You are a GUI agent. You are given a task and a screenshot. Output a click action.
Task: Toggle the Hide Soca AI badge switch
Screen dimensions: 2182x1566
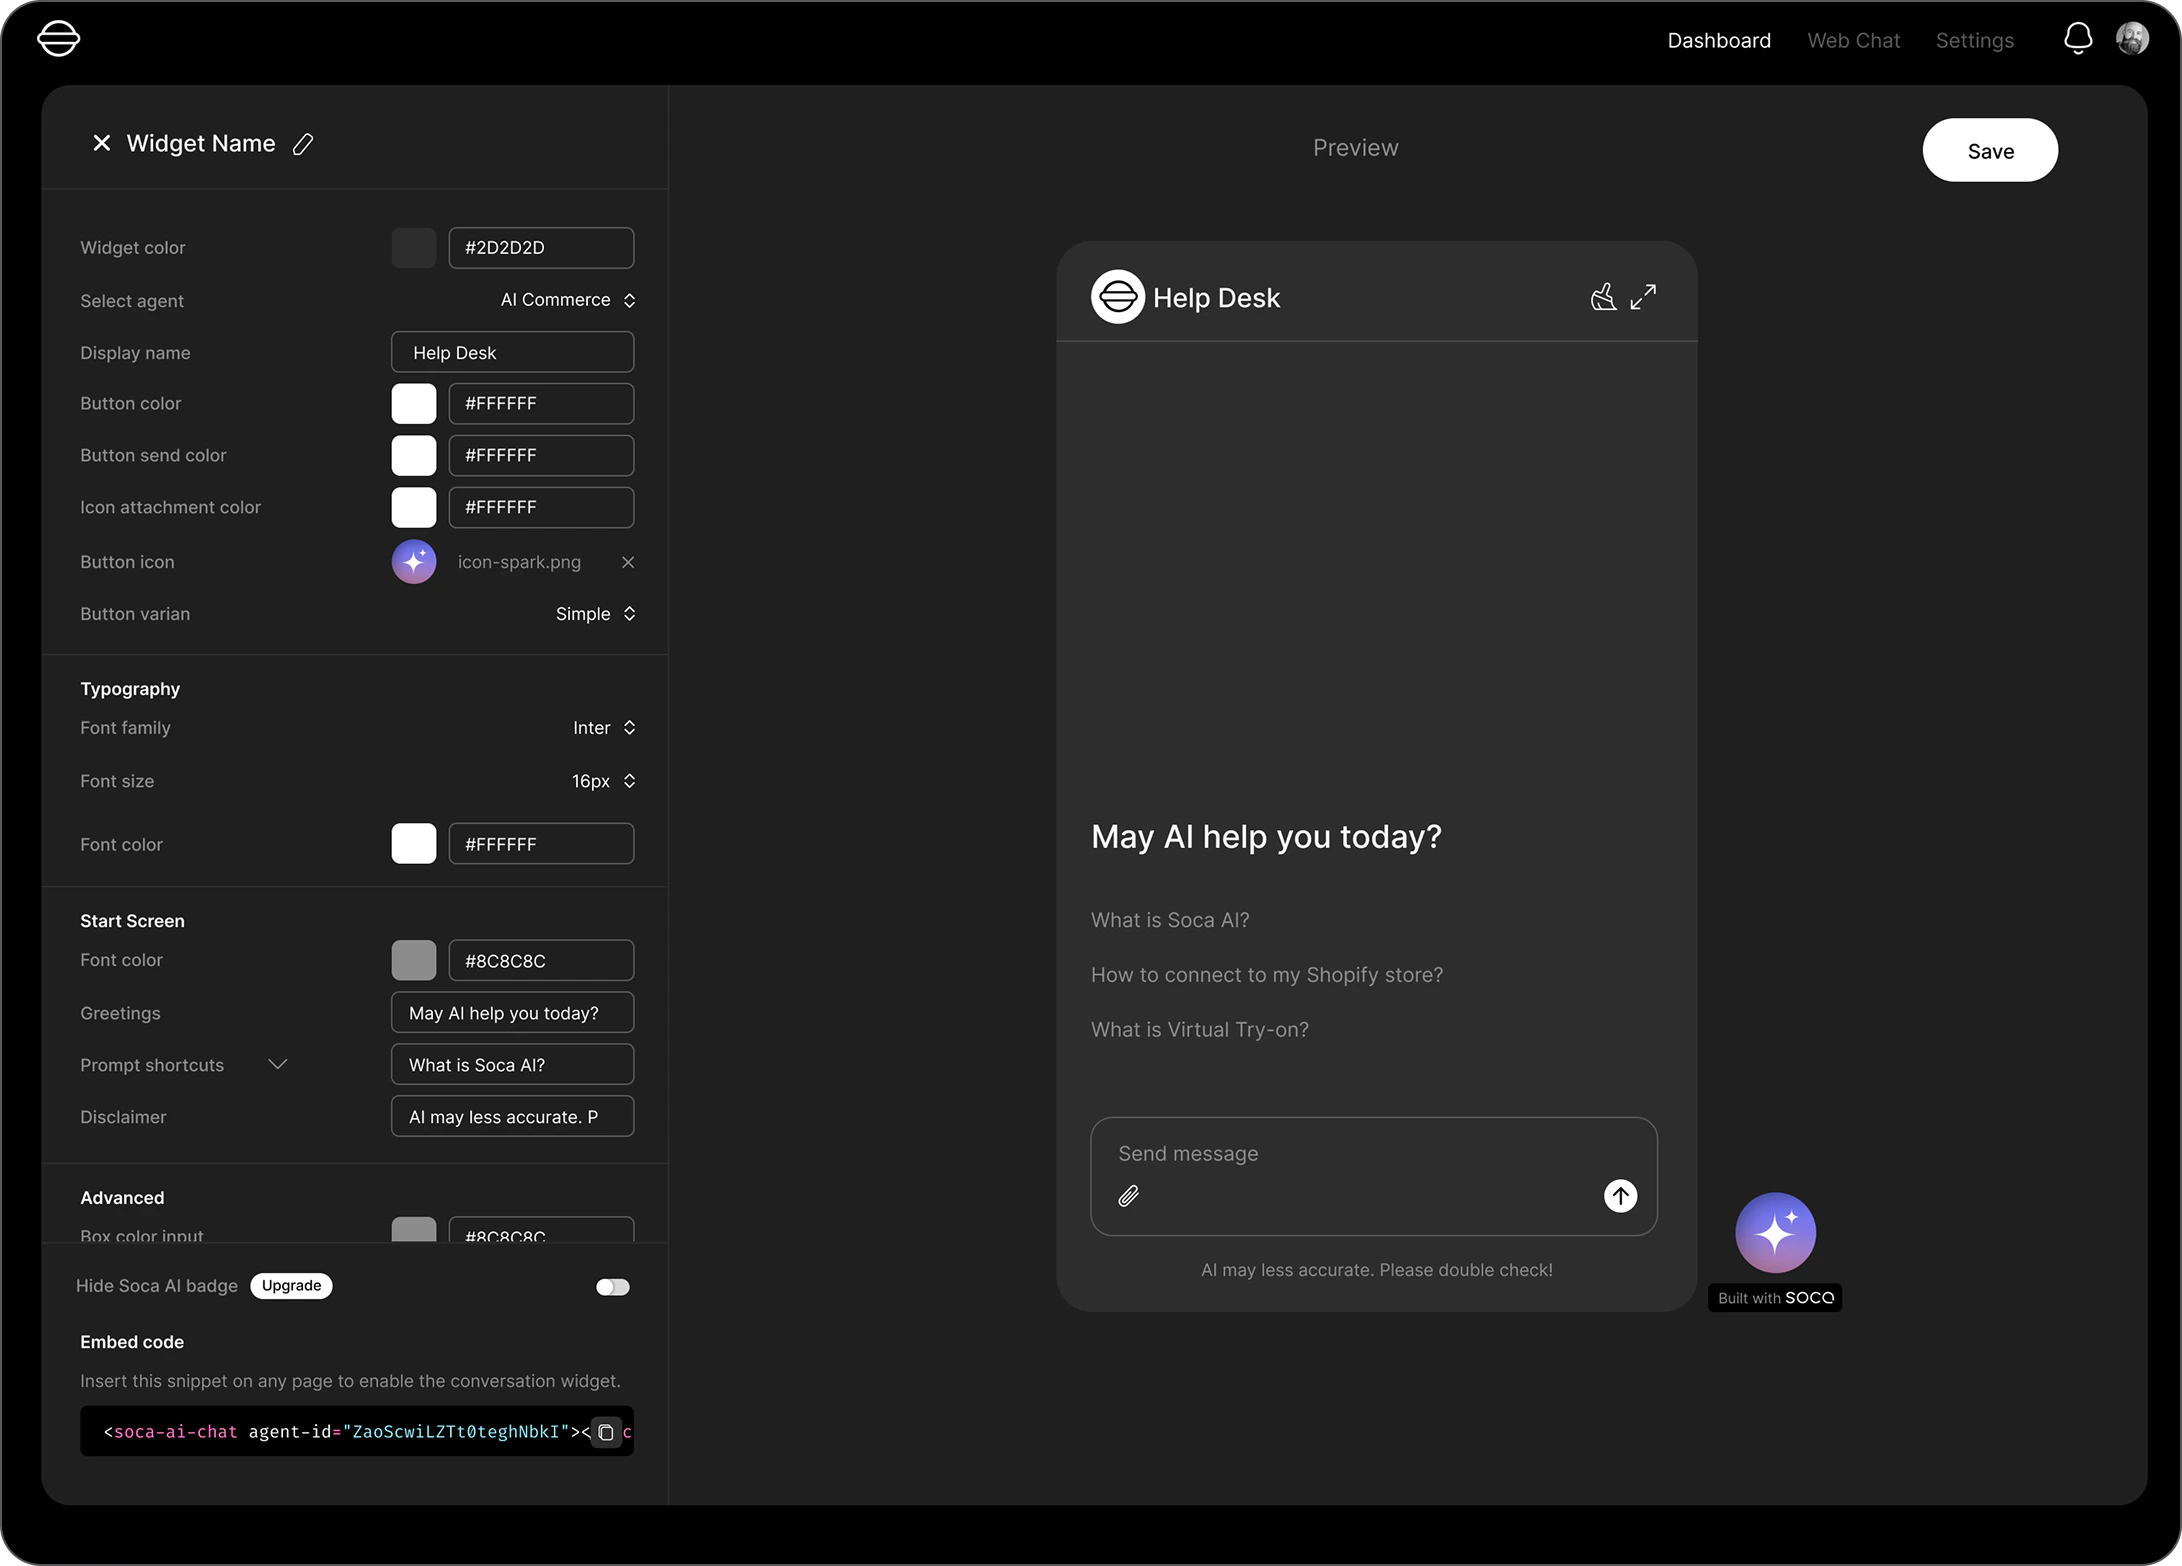click(613, 1287)
